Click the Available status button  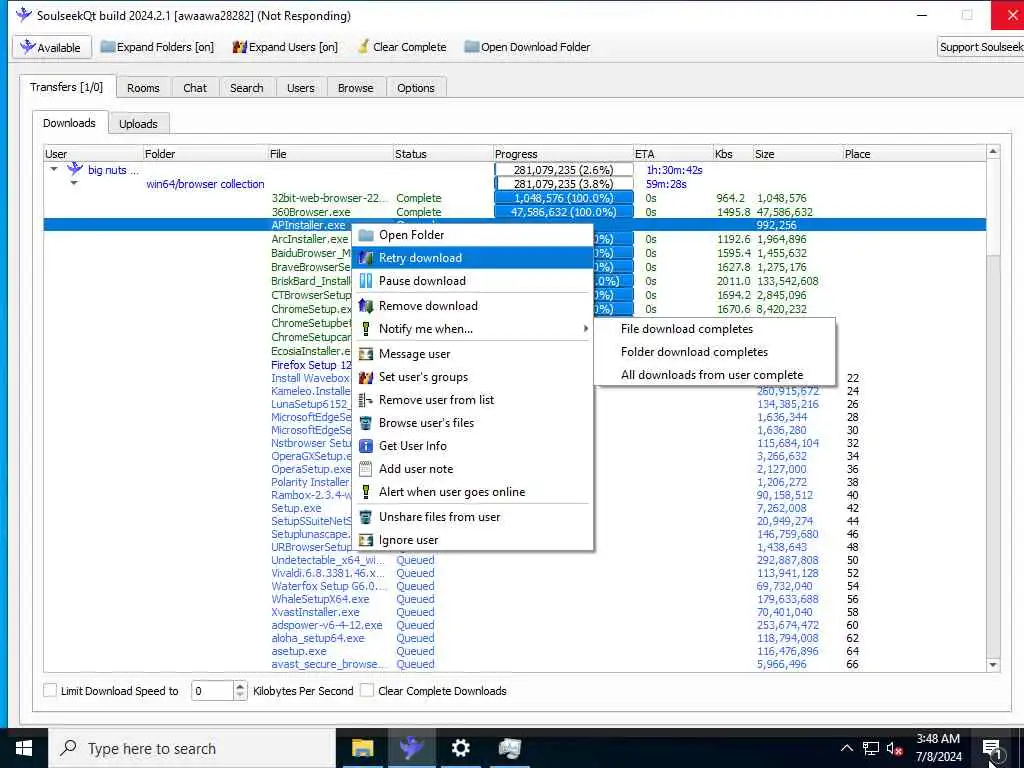click(51, 47)
